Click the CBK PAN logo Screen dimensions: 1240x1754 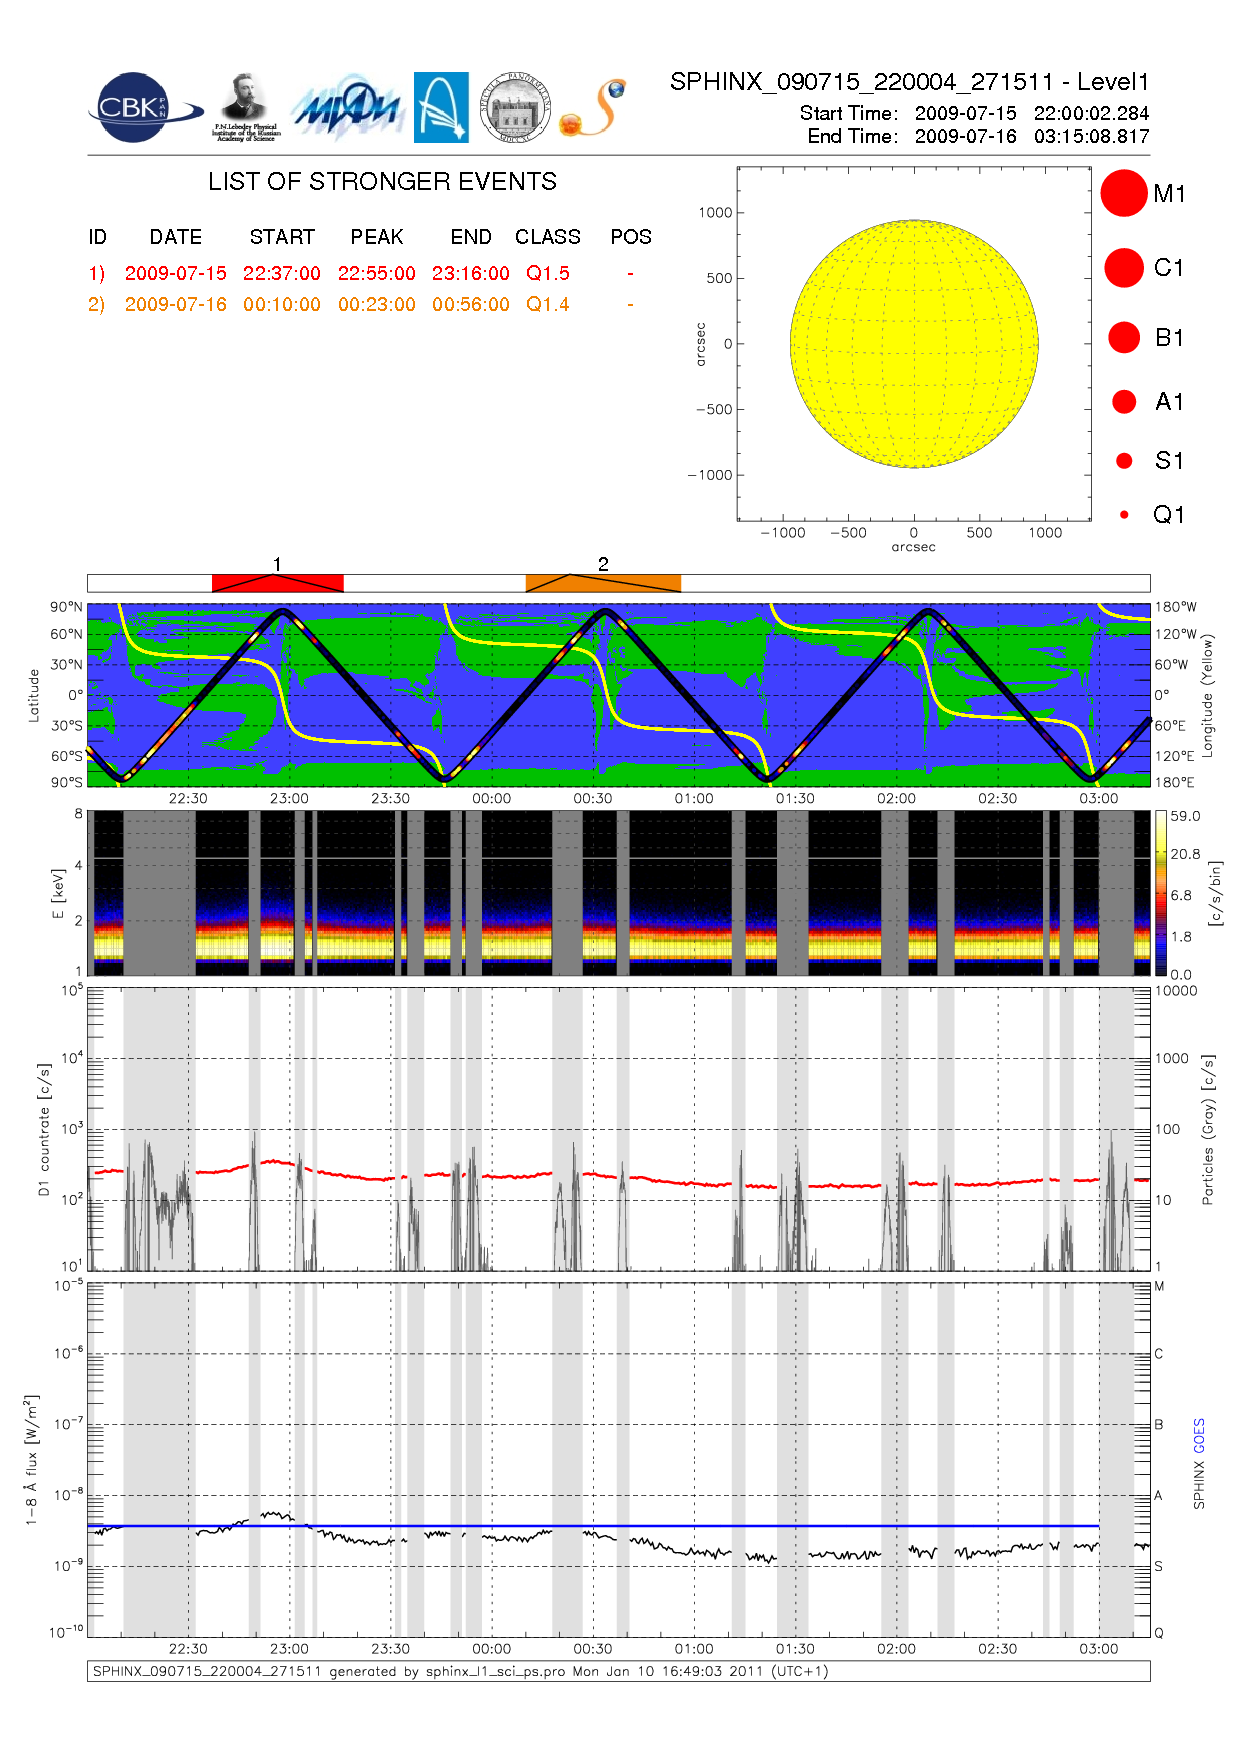[142, 108]
